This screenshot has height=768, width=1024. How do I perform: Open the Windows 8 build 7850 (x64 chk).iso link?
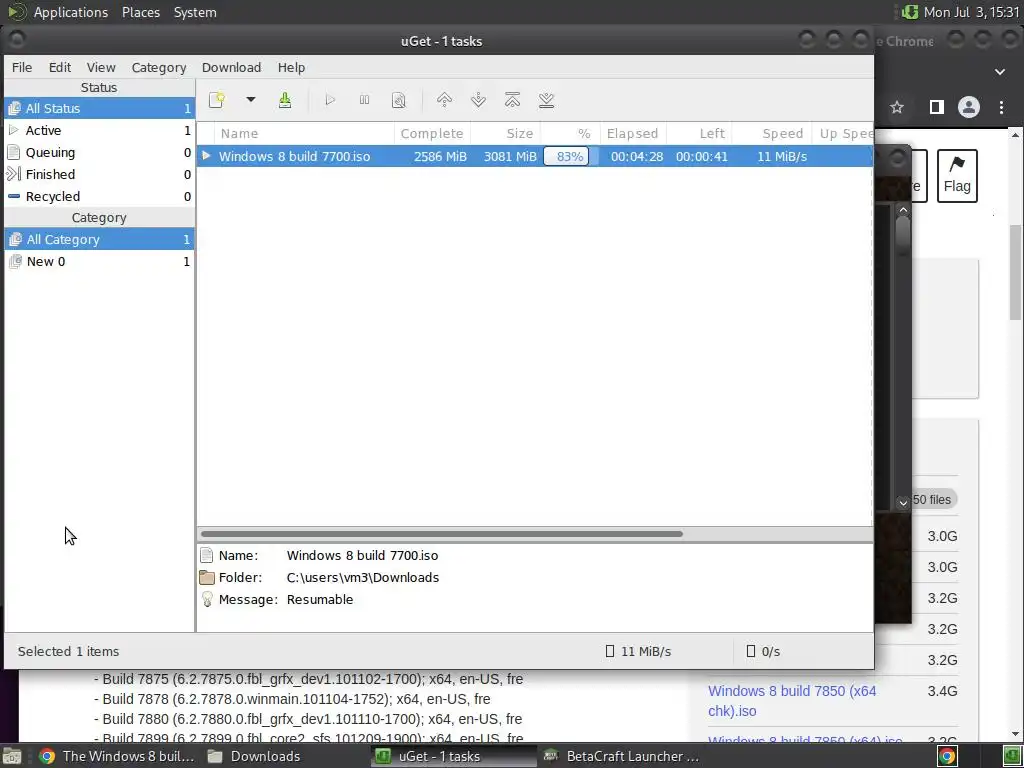792,701
